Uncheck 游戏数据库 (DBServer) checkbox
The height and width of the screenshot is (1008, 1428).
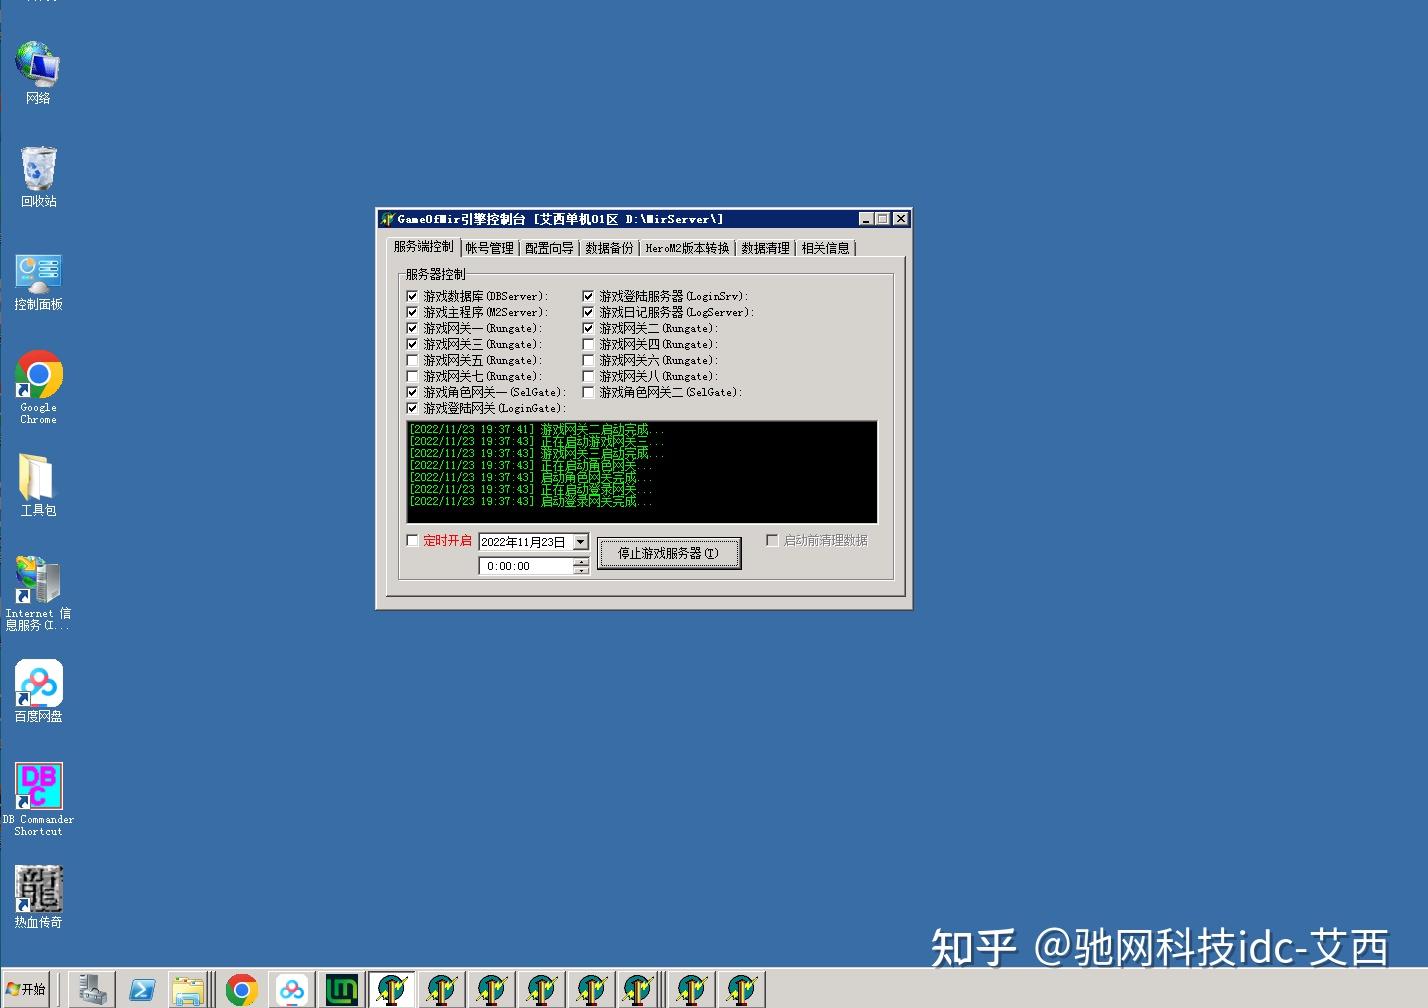[412, 296]
